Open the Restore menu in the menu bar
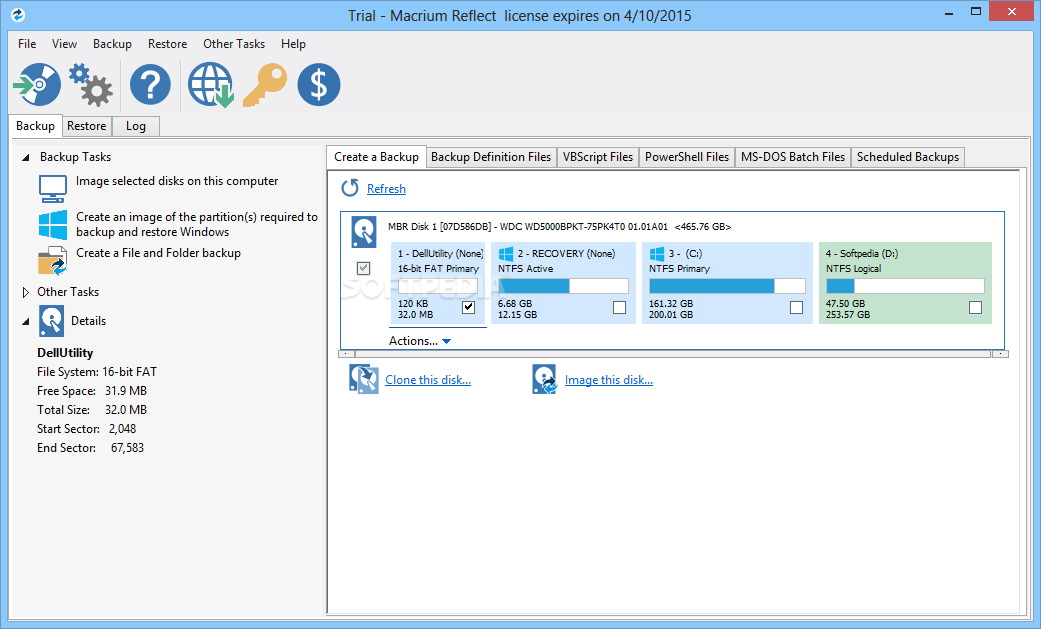The height and width of the screenshot is (629, 1041). [x=167, y=44]
